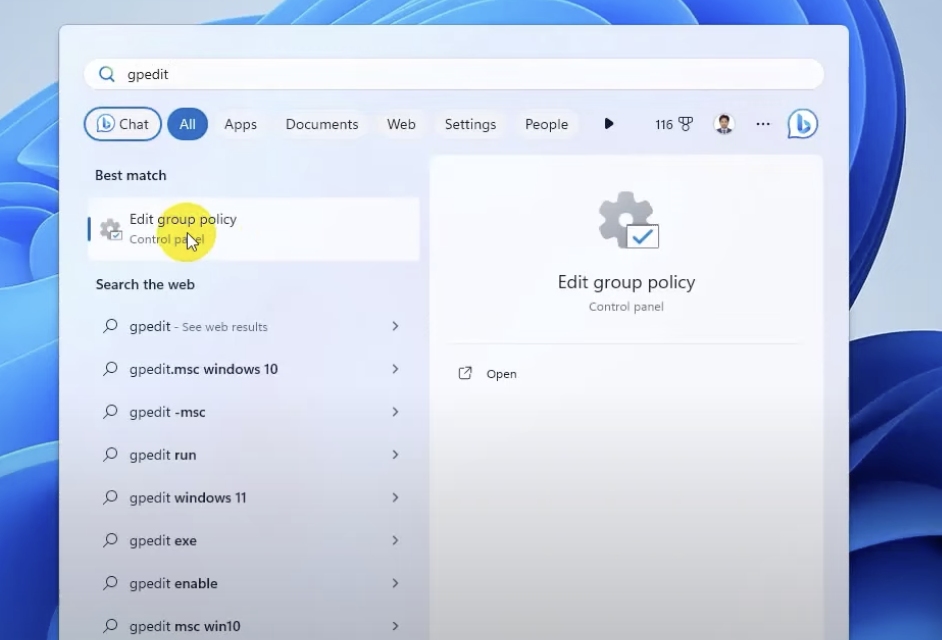Viewport: 942px width, 640px height.
Task: Expand chevron for 'gpedit enable'
Action: point(395,583)
